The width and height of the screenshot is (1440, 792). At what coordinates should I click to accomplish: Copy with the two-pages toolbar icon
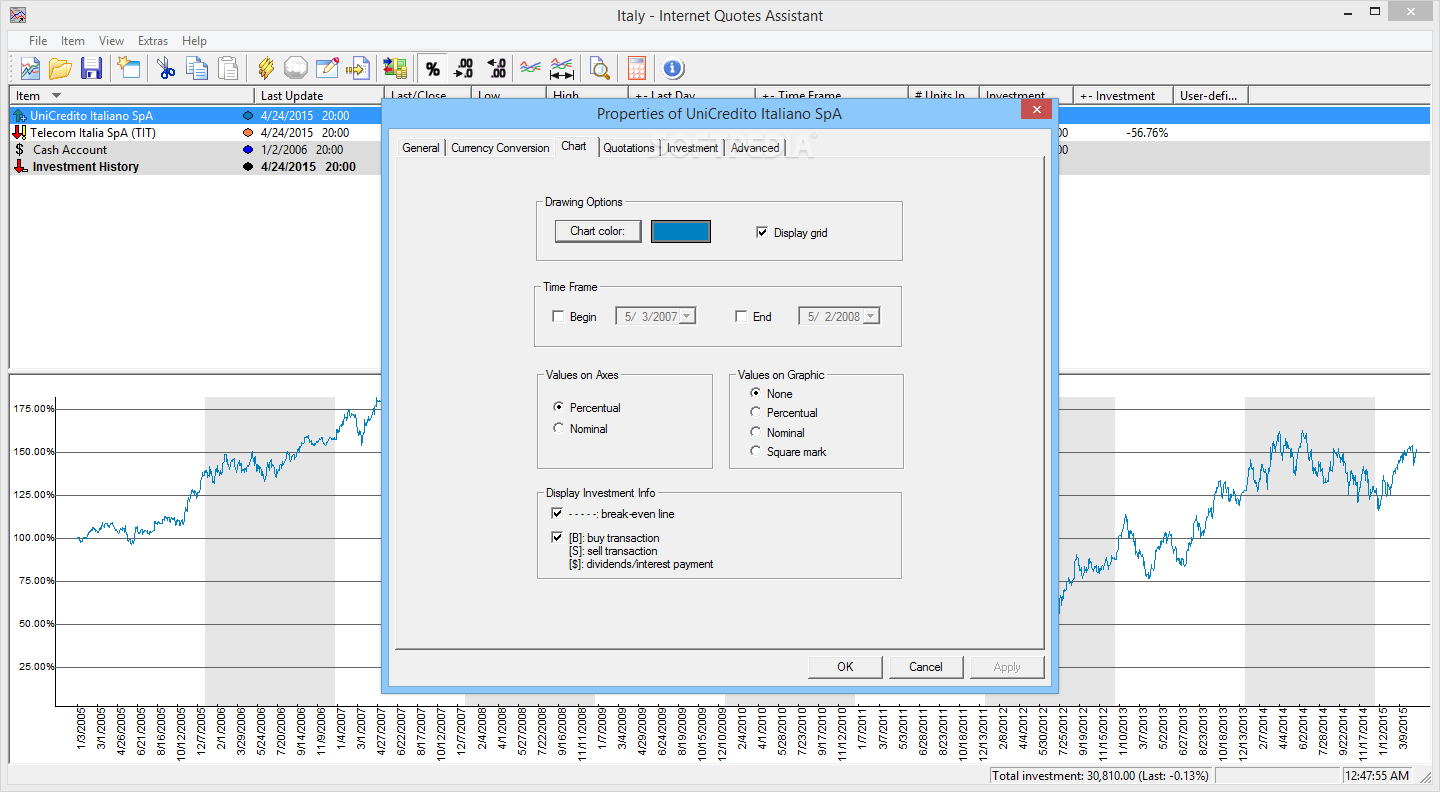tap(197, 68)
